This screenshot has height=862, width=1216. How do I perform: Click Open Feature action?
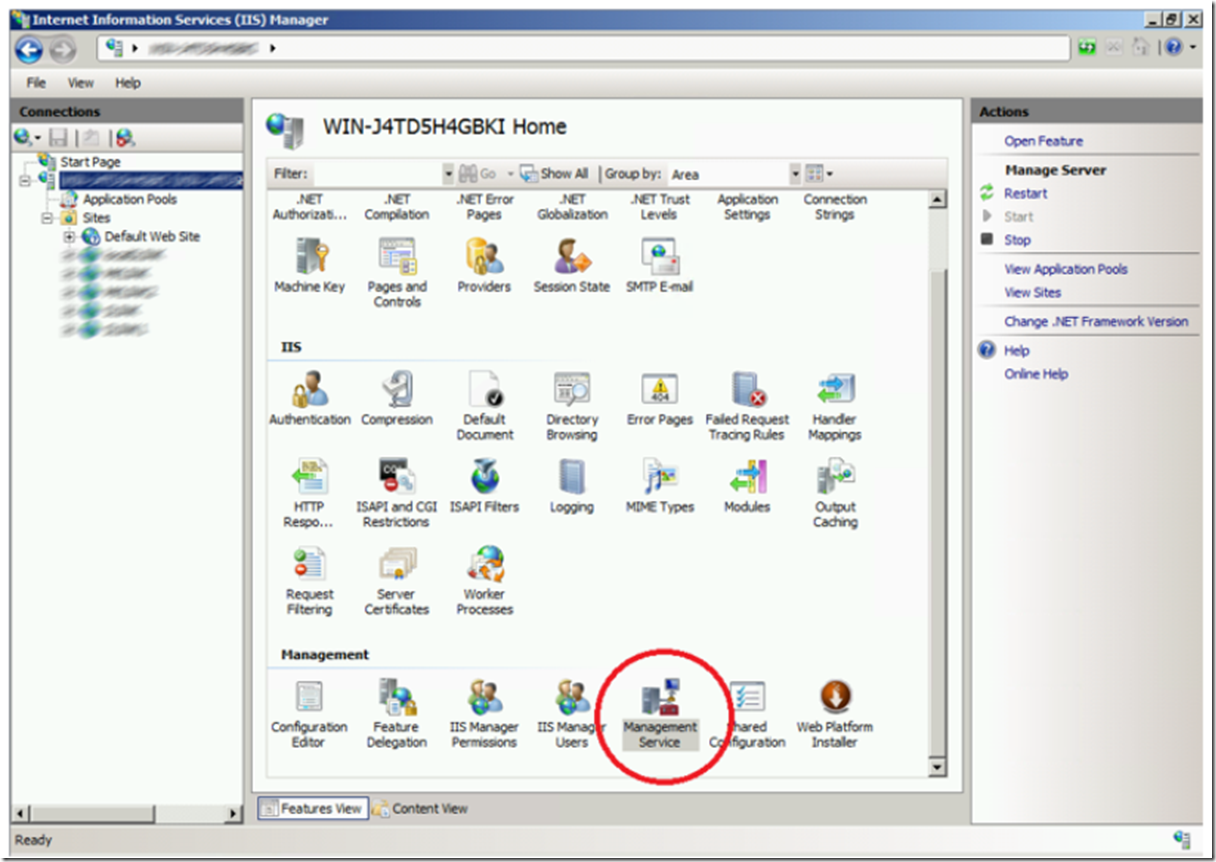tap(1044, 141)
